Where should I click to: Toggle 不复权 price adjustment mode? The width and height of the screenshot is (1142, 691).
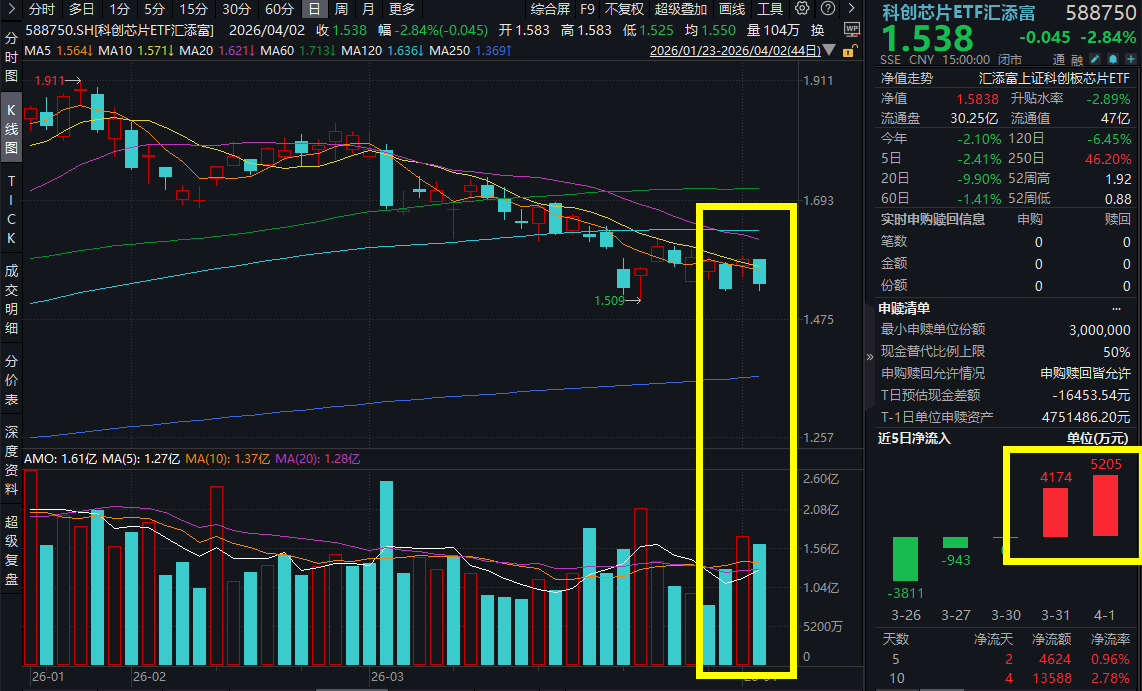point(624,10)
